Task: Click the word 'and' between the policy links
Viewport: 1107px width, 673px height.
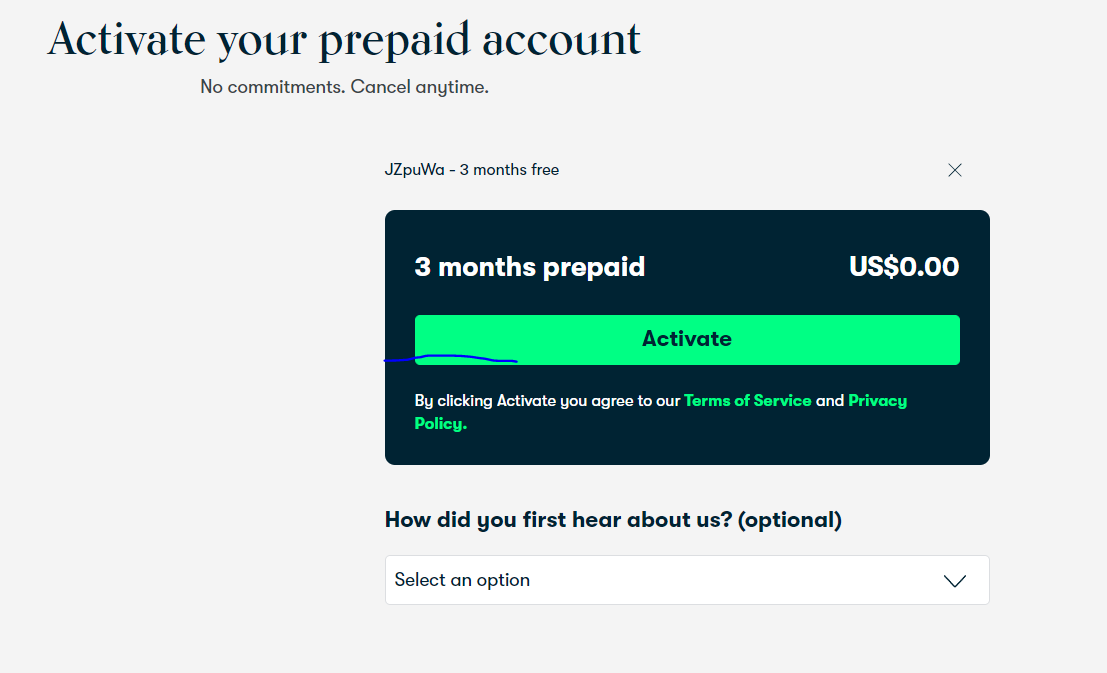Action: click(x=829, y=400)
